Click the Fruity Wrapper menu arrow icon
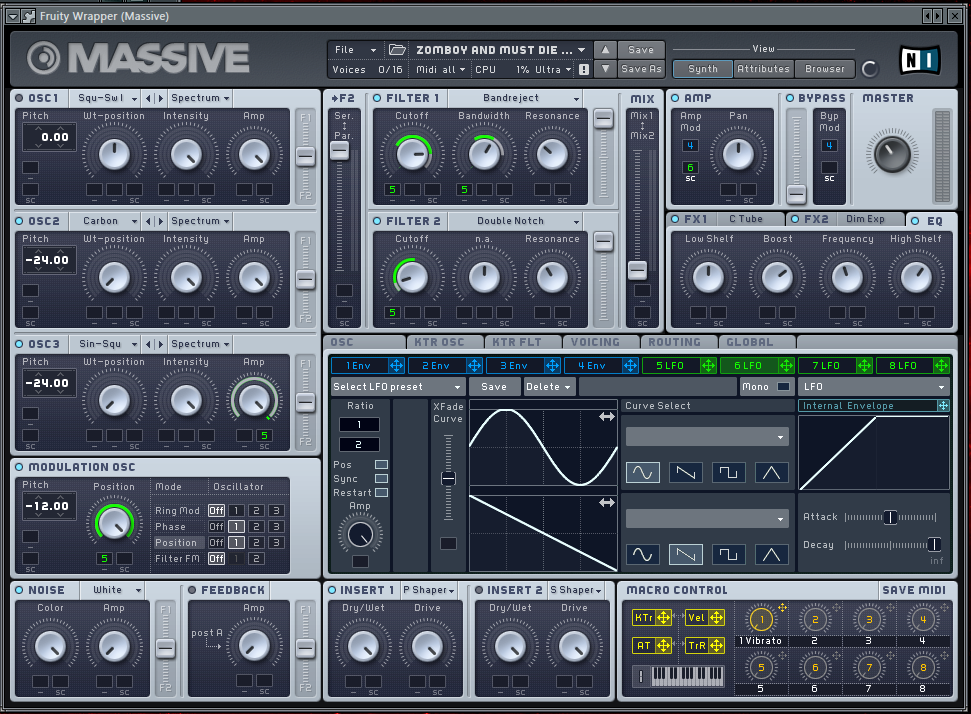Image resolution: width=971 pixels, height=714 pixels. (13, 16)
